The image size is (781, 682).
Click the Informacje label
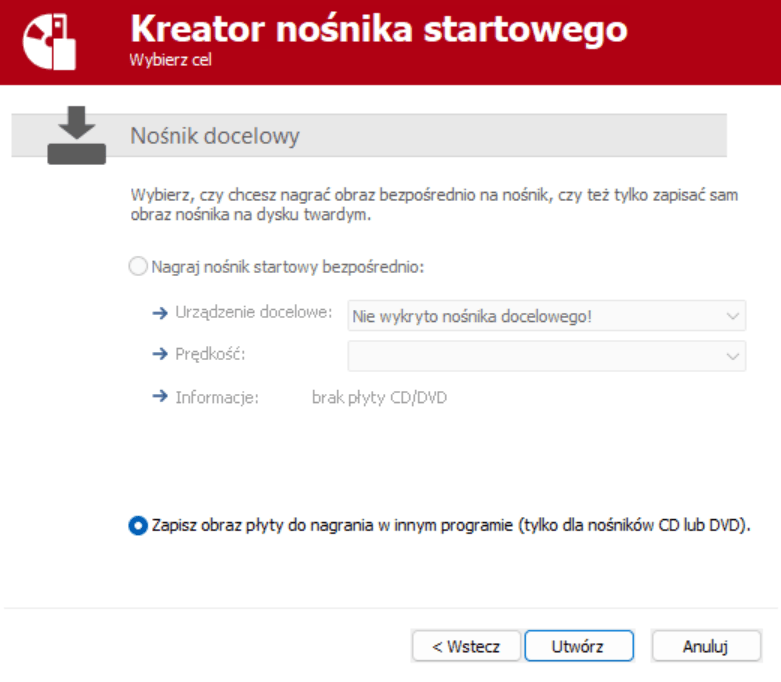pyautogui.click(x=217, y=398)
